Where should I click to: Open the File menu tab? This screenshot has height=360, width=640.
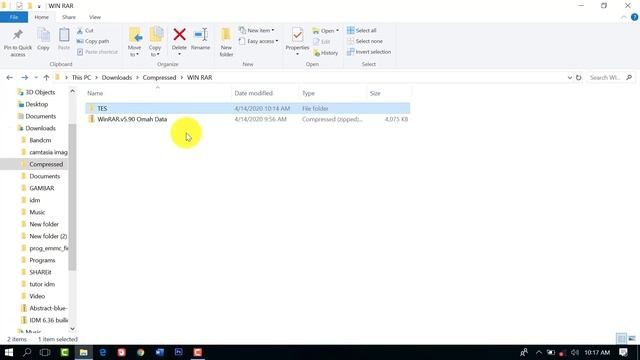pyautogui.click(x=14, y=17)
